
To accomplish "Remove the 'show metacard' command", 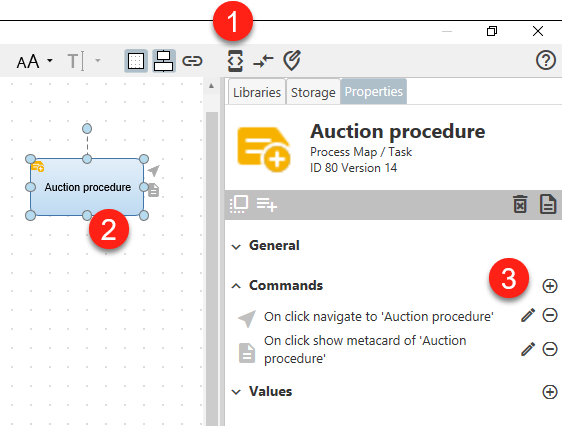I will 549,349.
